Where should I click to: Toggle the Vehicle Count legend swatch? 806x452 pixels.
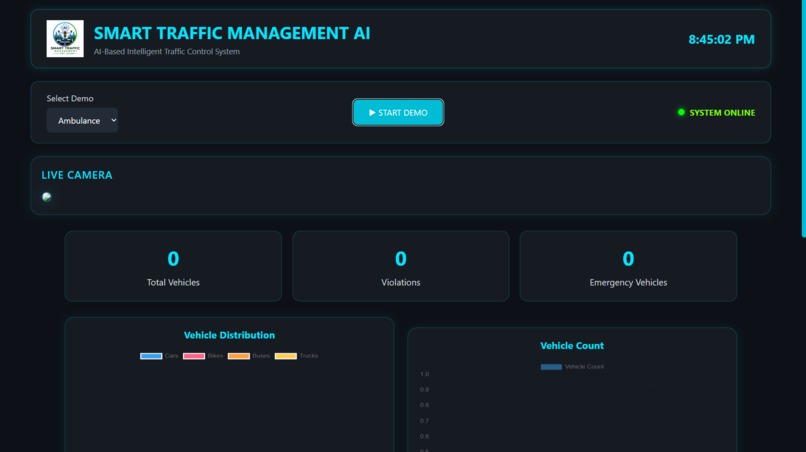coord(551,367)
